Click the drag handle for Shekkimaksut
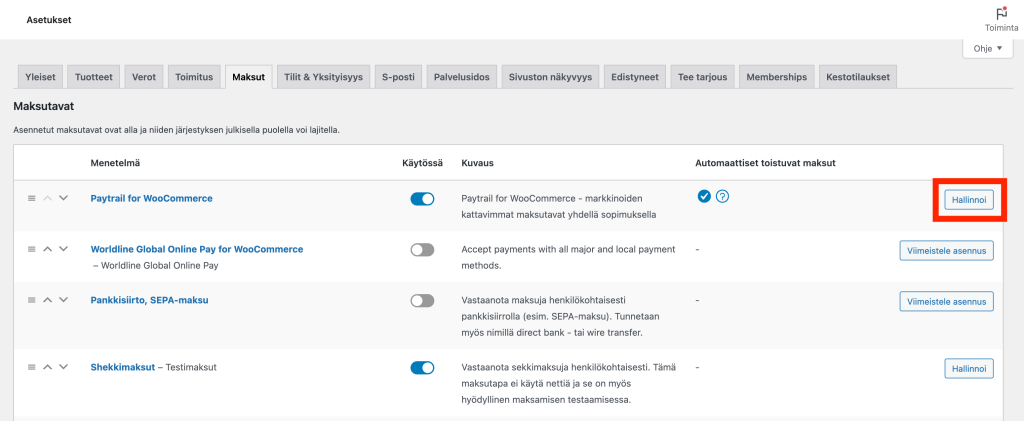Screen dimensions: 1024x421 pos(31,367)
